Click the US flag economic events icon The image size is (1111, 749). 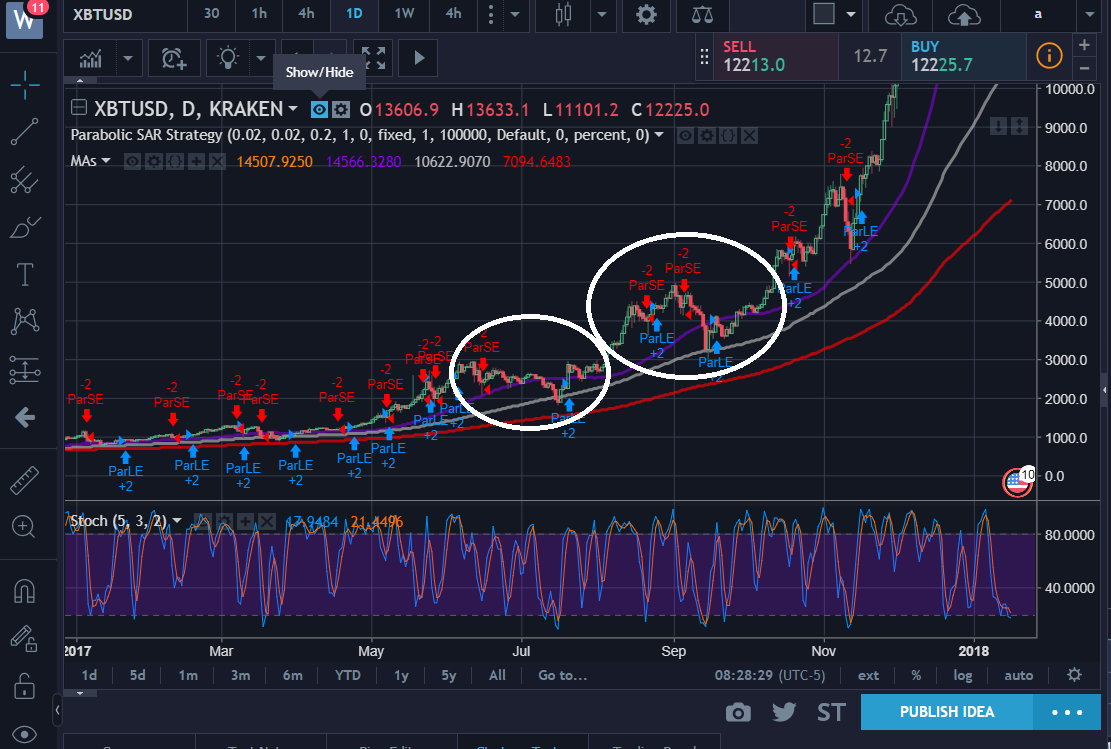coord(1017,482)
